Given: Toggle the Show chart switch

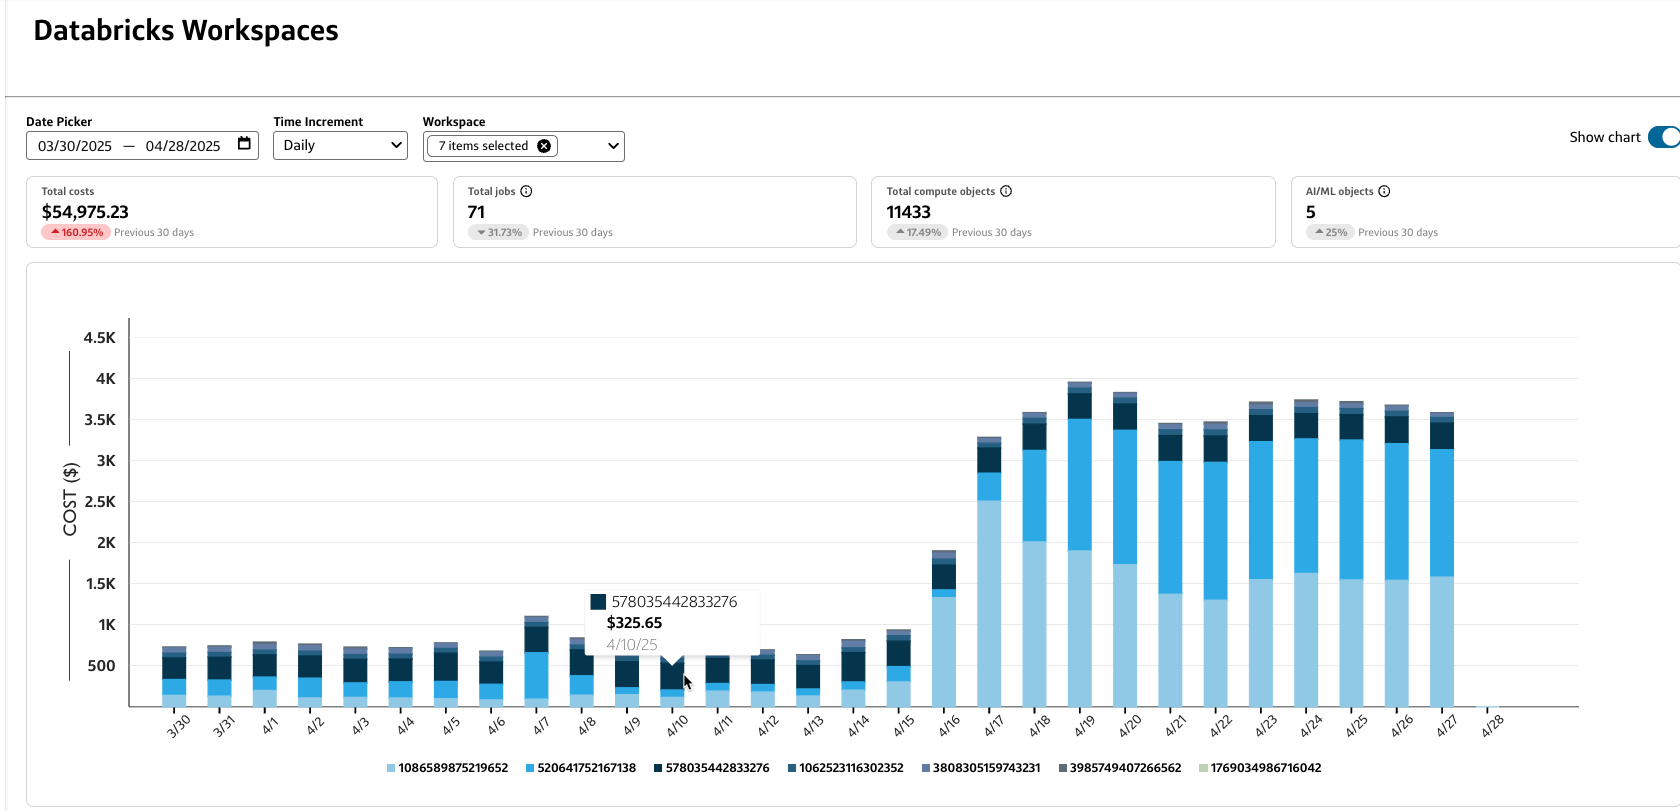Looking at the screenshot, I should point(1664,137).
